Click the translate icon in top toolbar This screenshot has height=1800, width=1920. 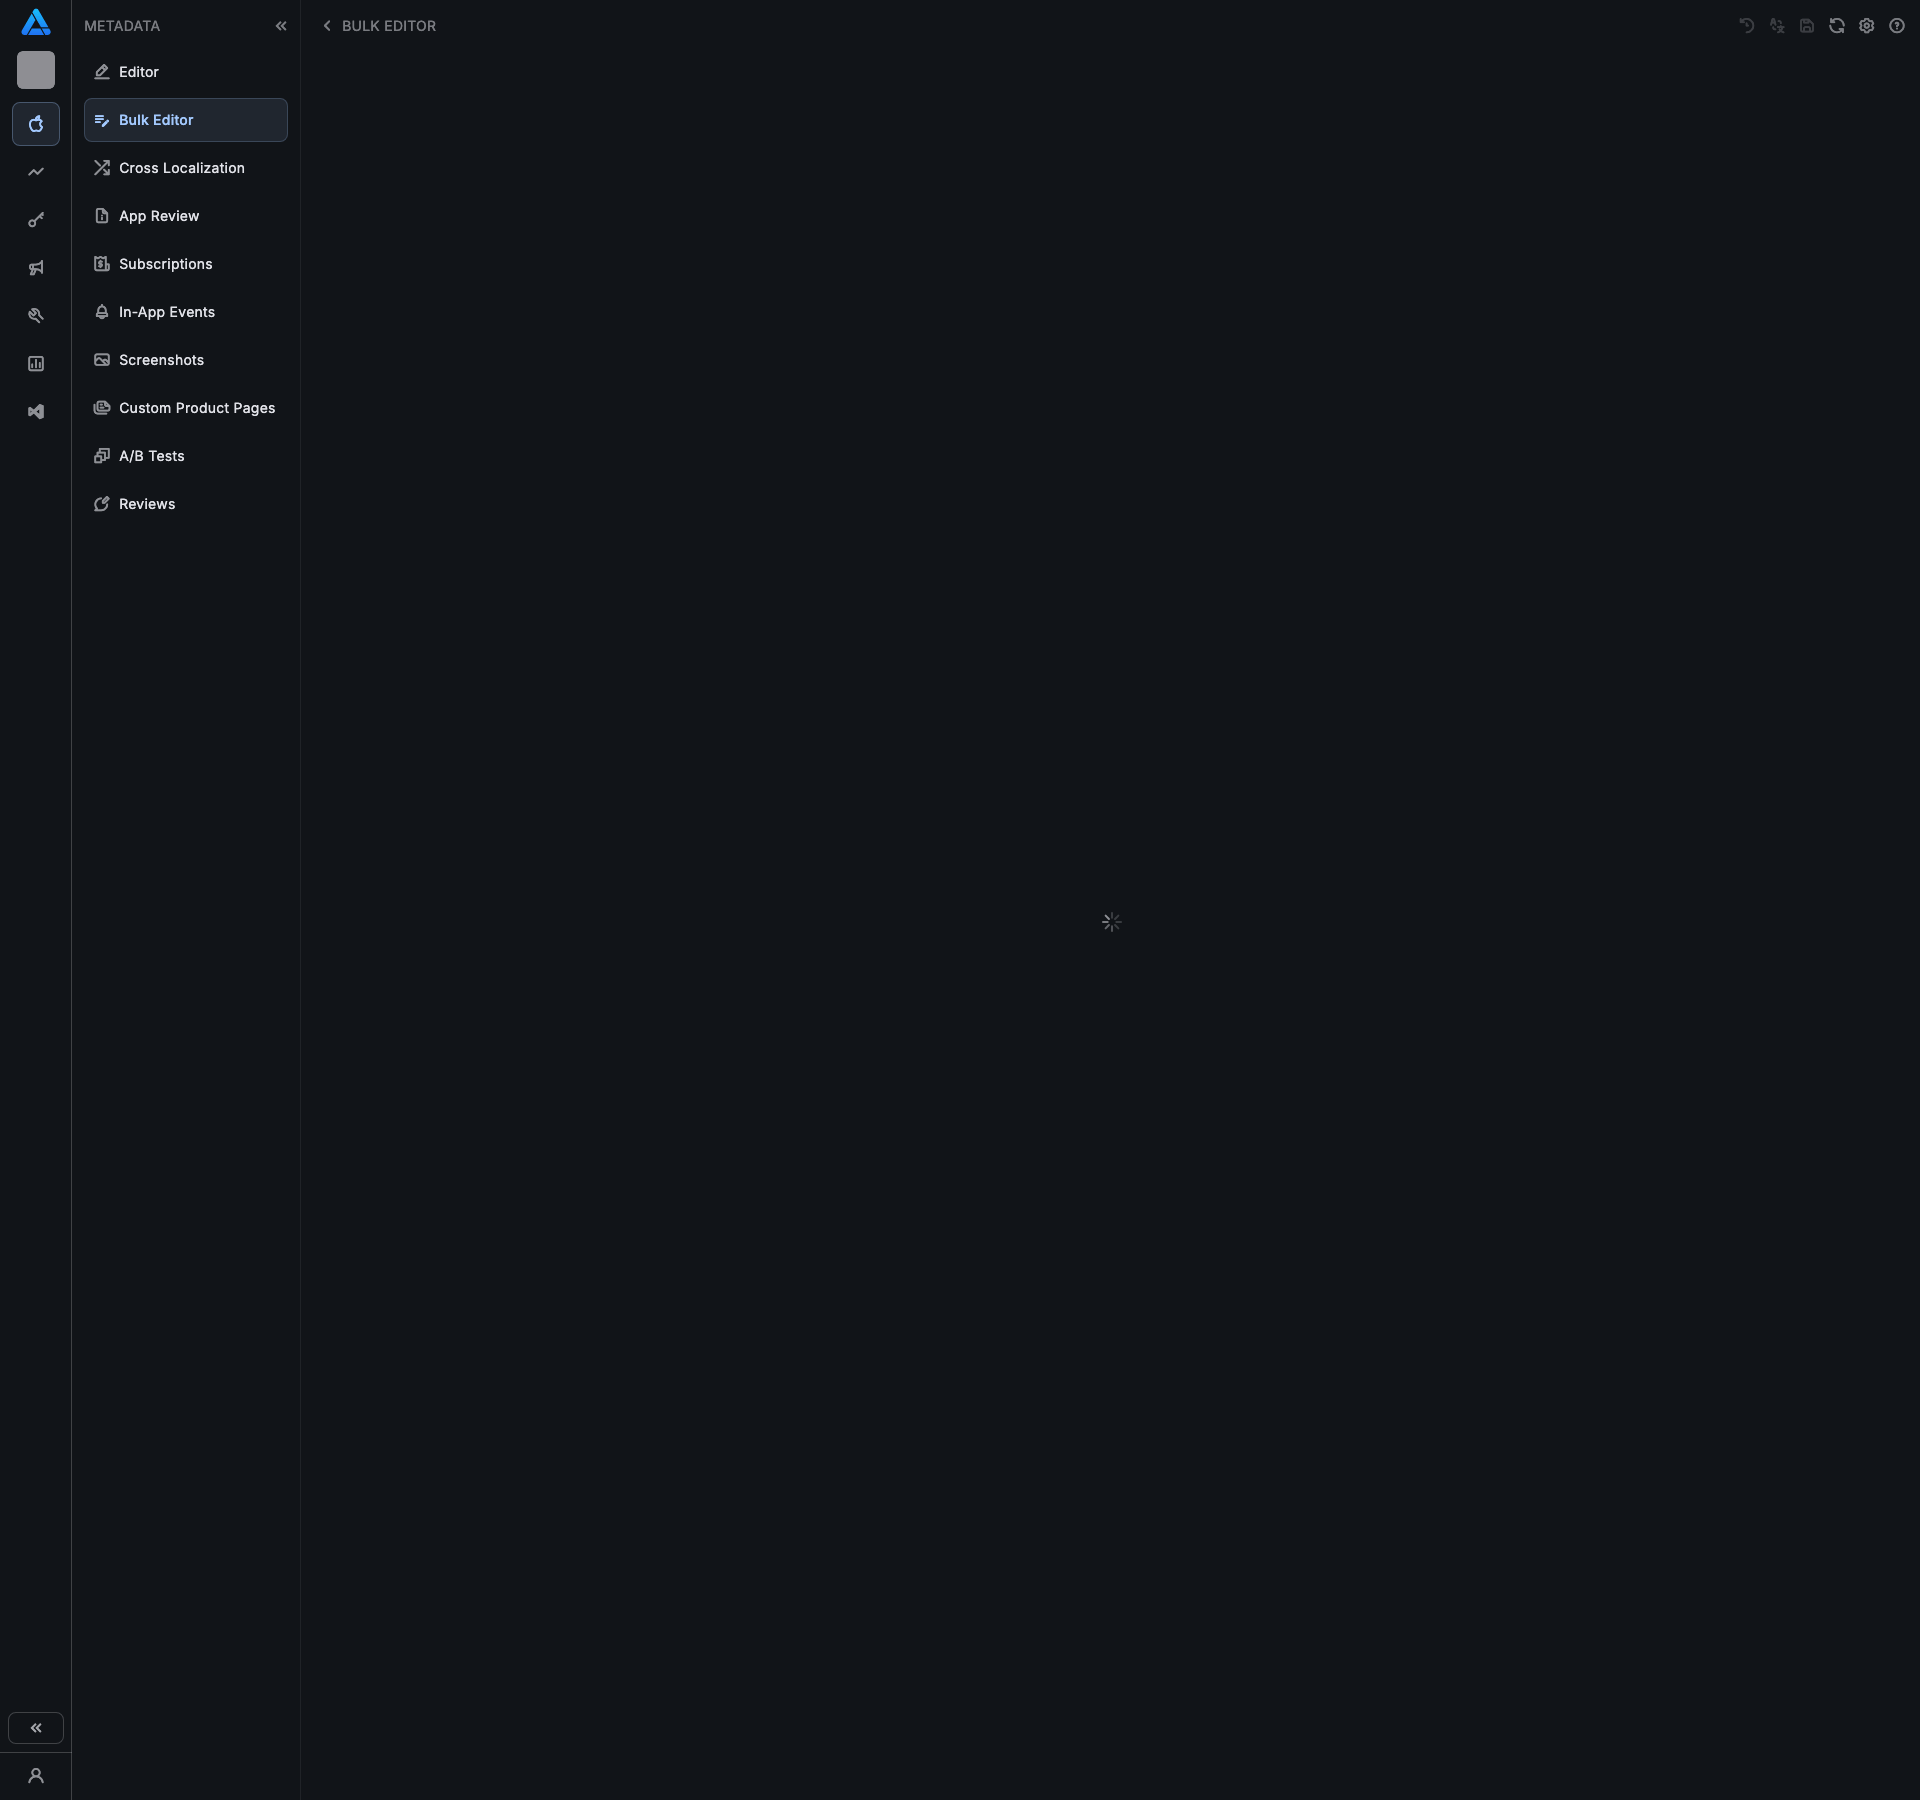pyautogui.click(x=1777, y=26)
